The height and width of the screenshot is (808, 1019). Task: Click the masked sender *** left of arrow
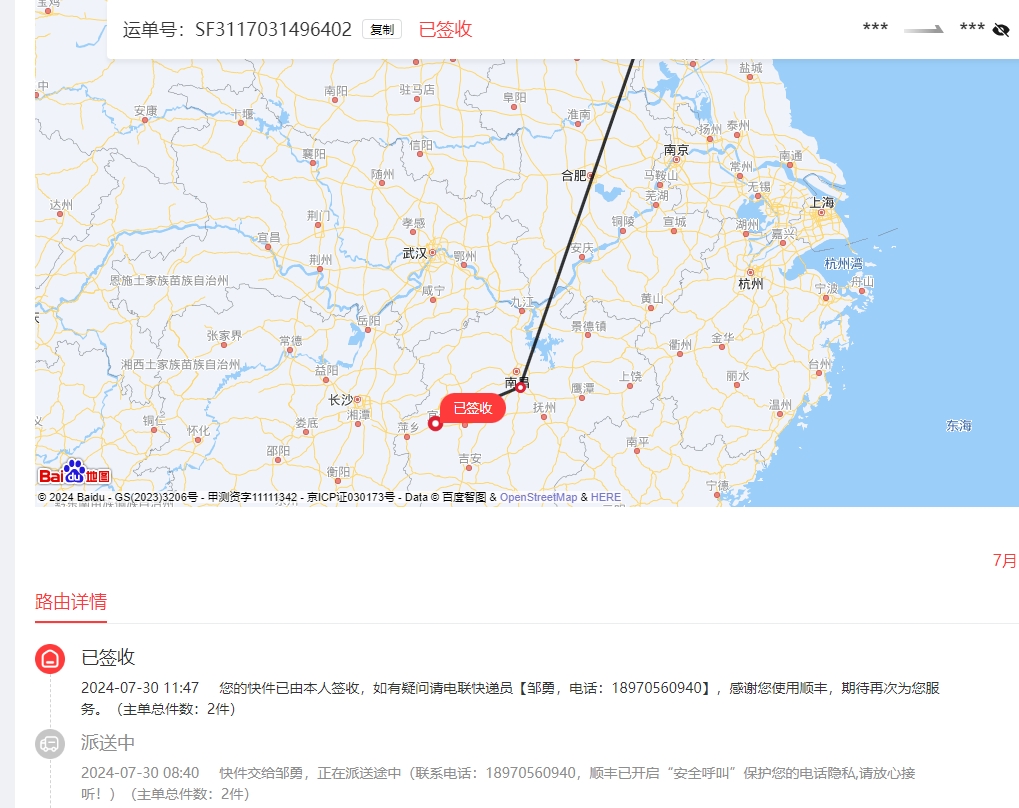[x=875, y=28]
